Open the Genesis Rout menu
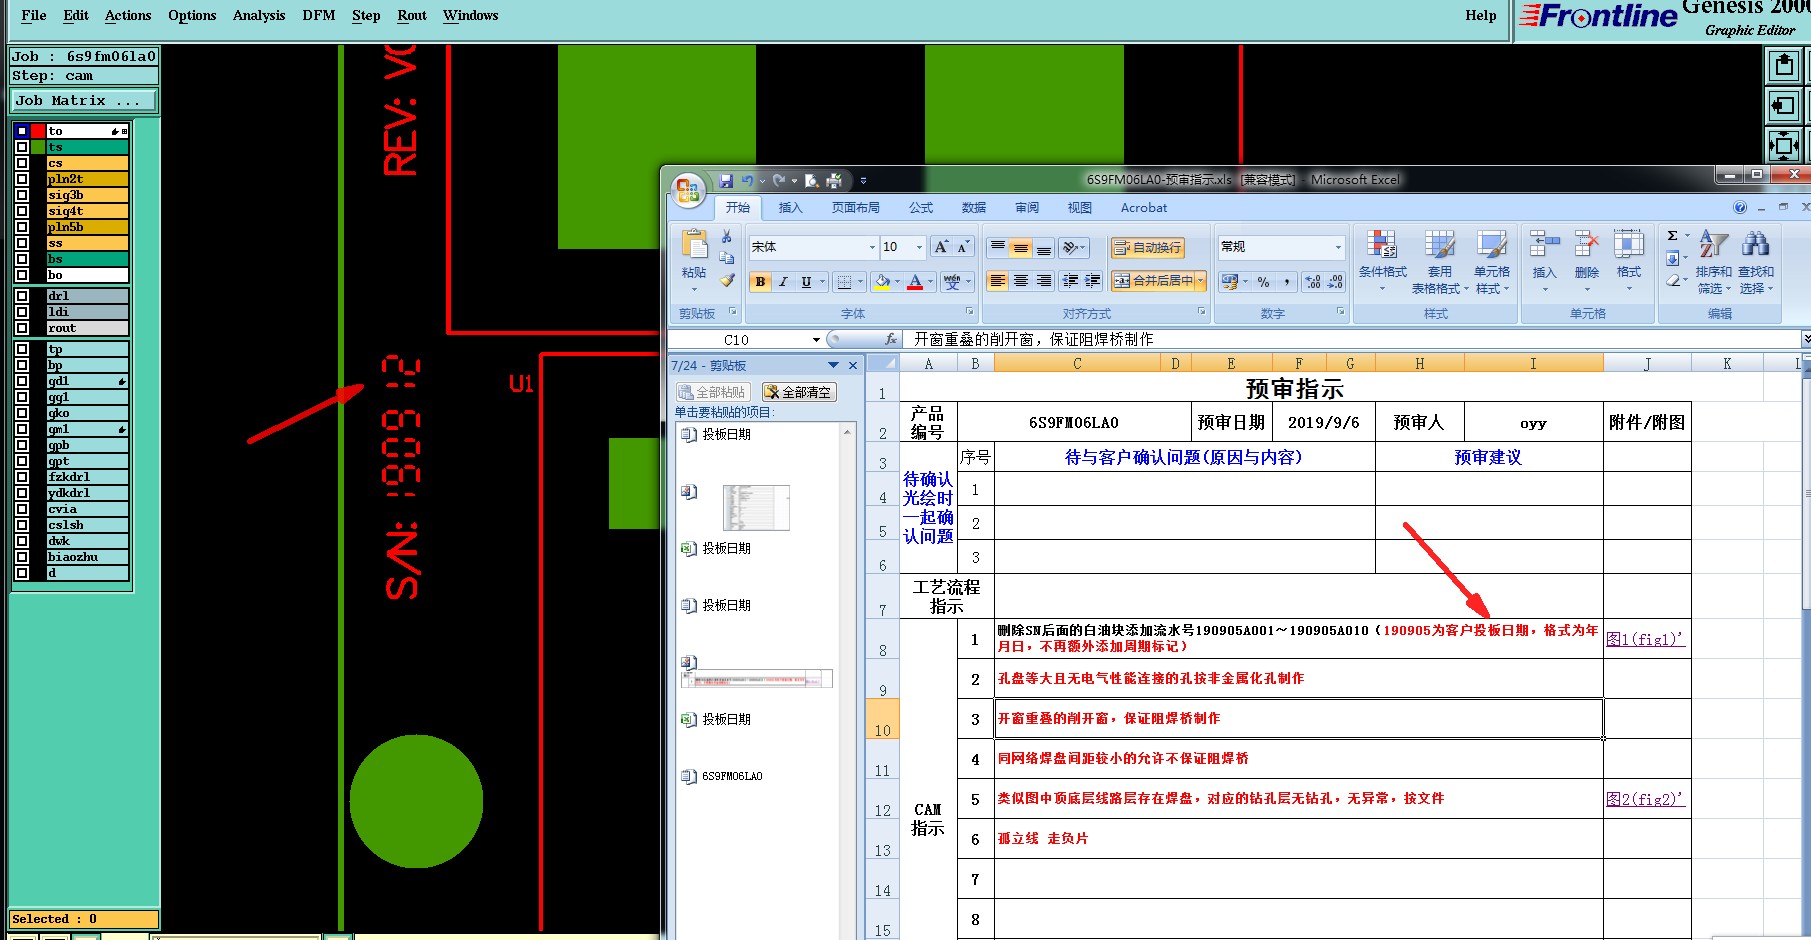This screenshot has height=940, width=1811. (412, 15)
